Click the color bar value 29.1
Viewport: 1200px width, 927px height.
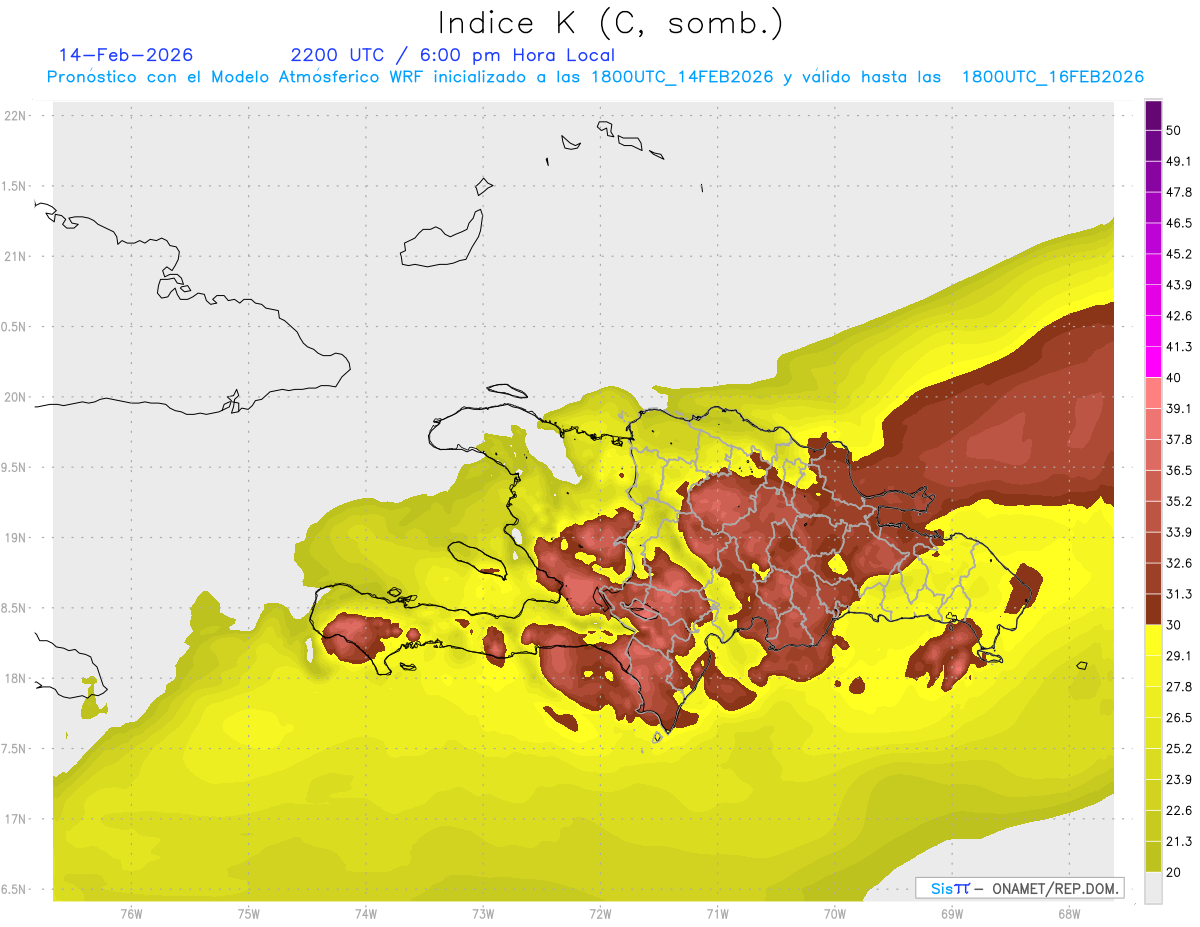click(x=1179, y=656)
